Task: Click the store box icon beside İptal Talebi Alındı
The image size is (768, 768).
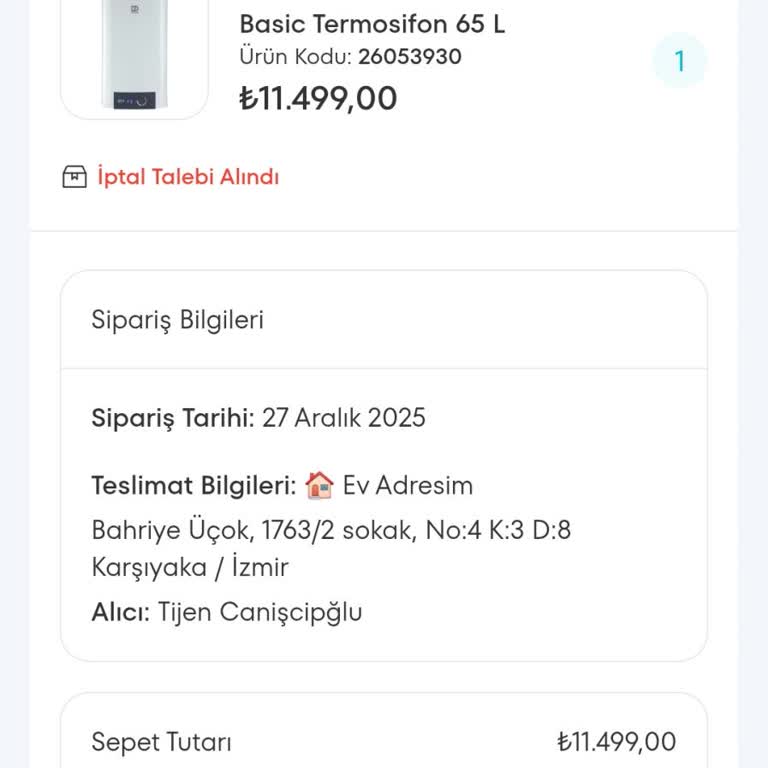Action: coord(75,177)
